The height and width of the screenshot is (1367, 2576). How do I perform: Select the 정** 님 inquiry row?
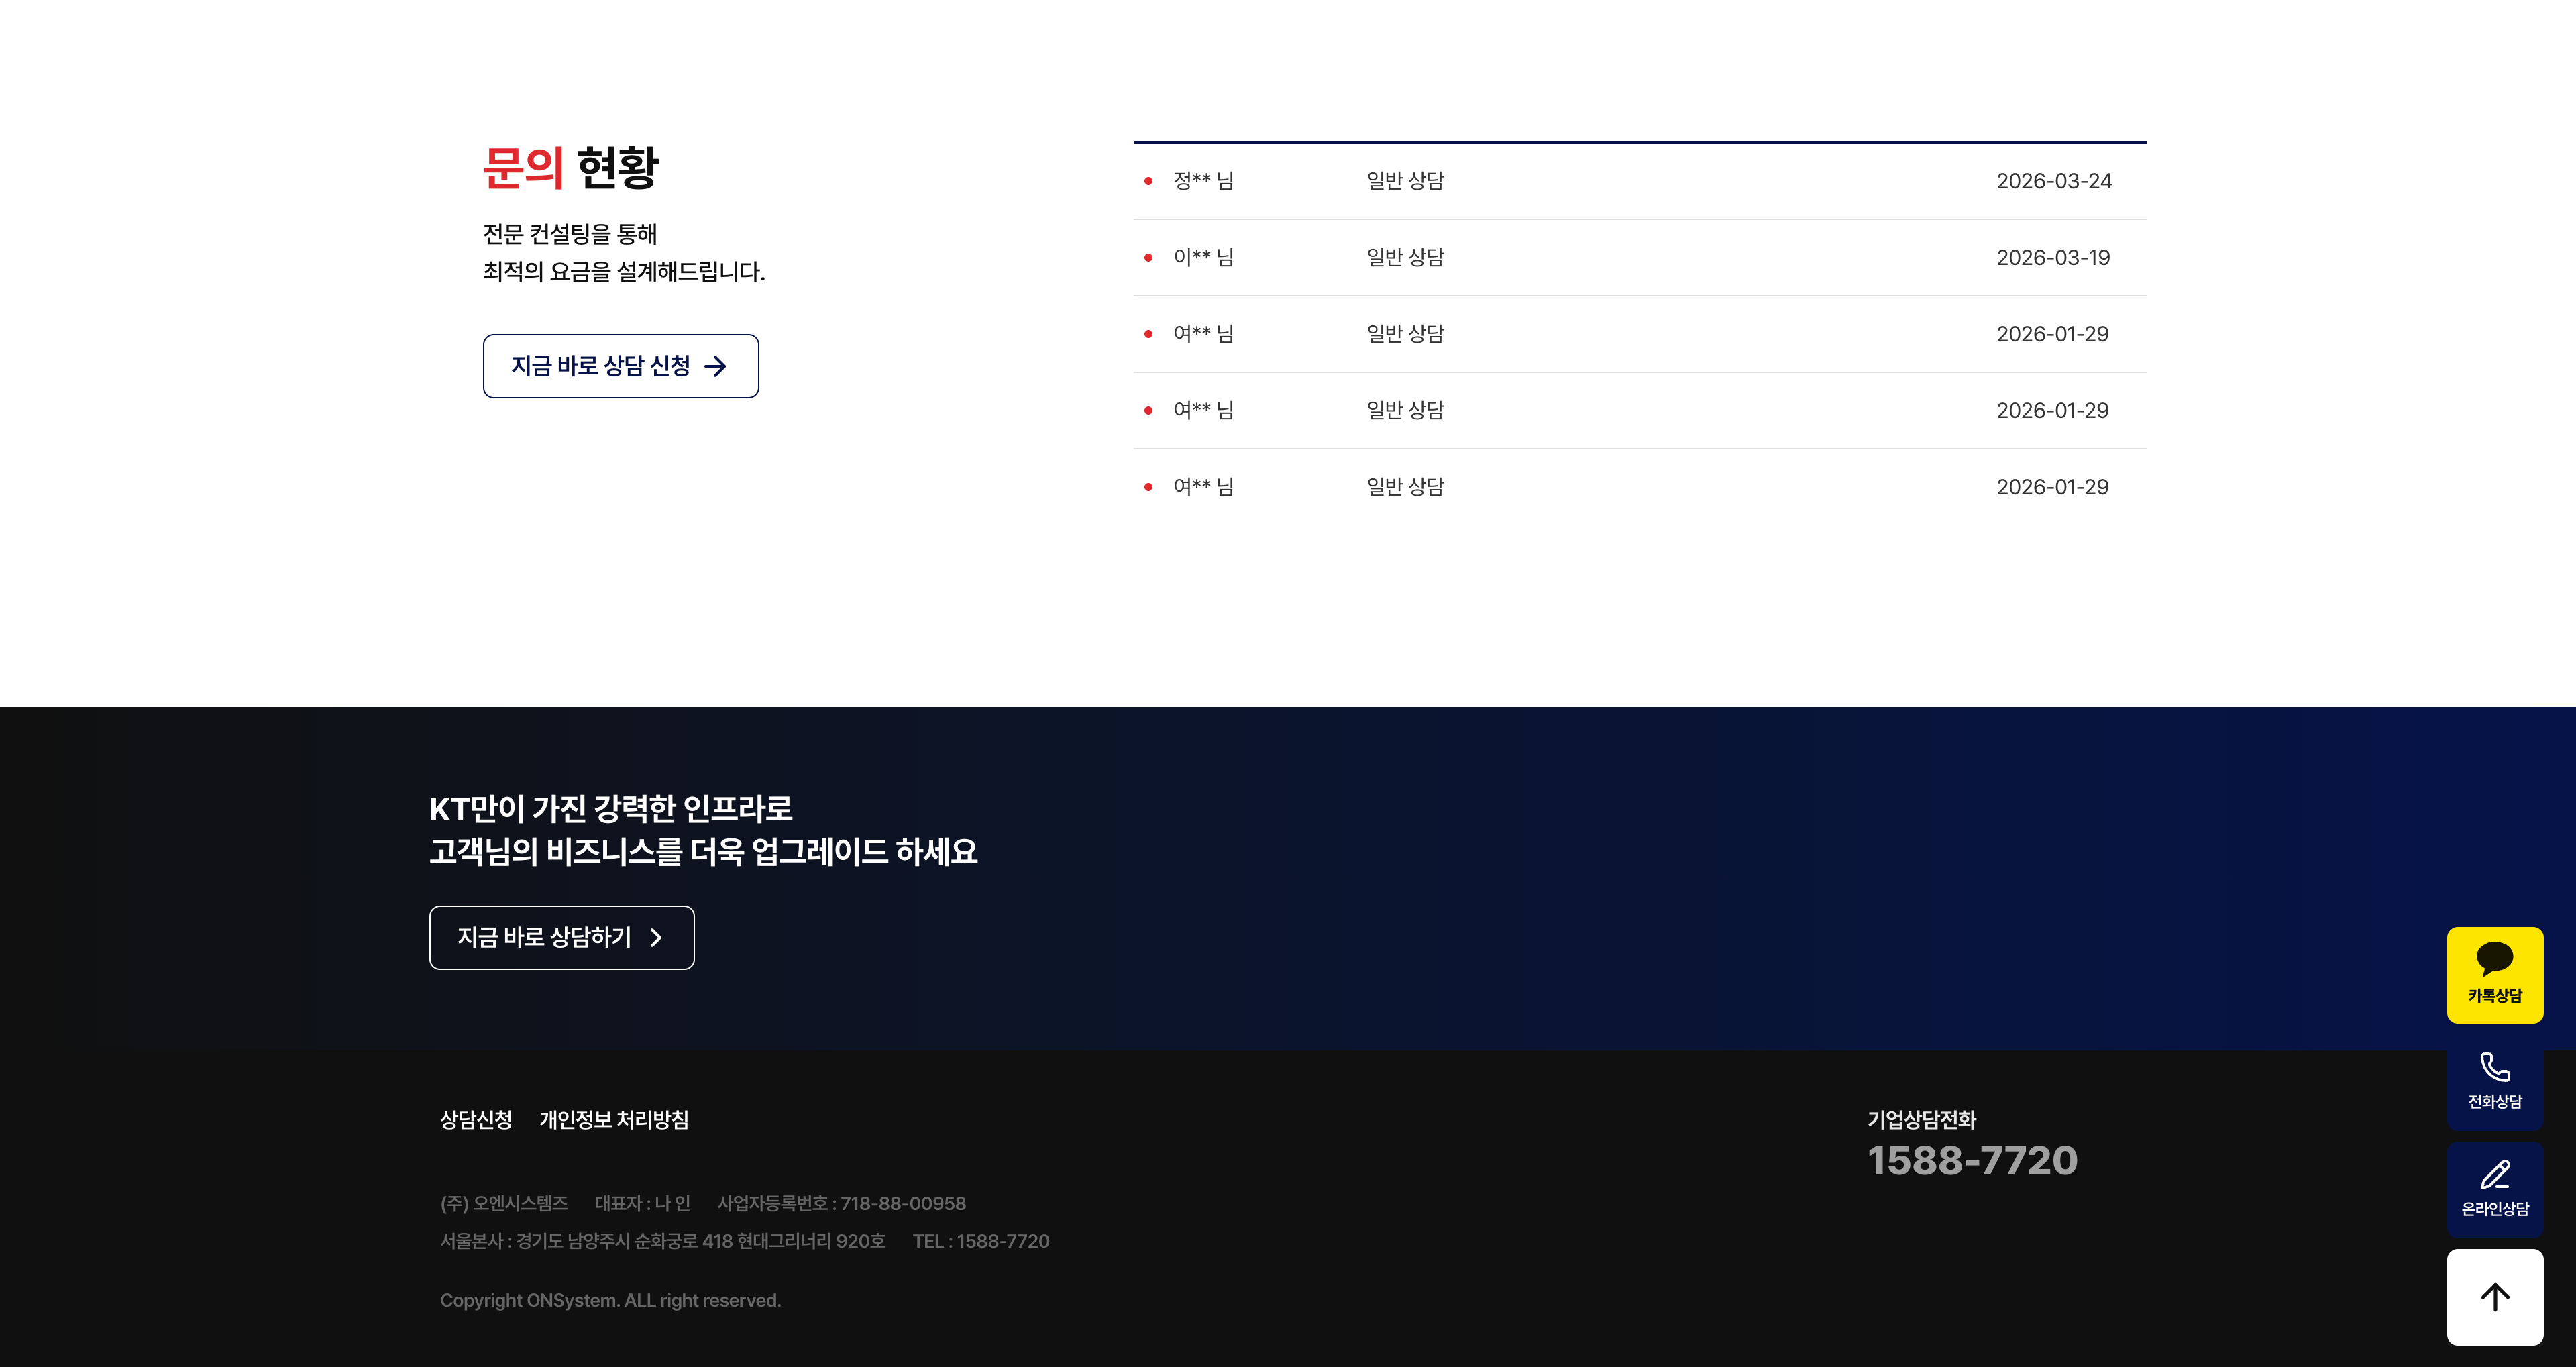(x=1639, y=181)
